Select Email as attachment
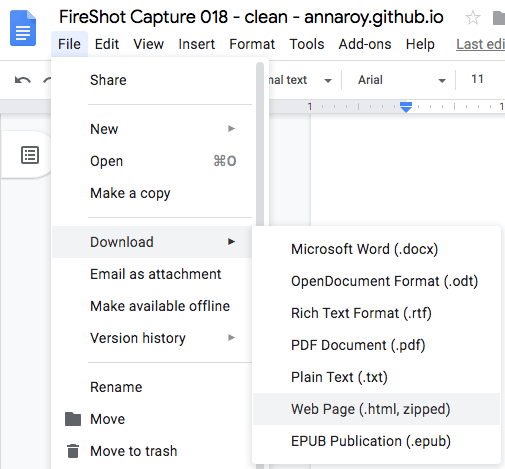 click(152, 274)
